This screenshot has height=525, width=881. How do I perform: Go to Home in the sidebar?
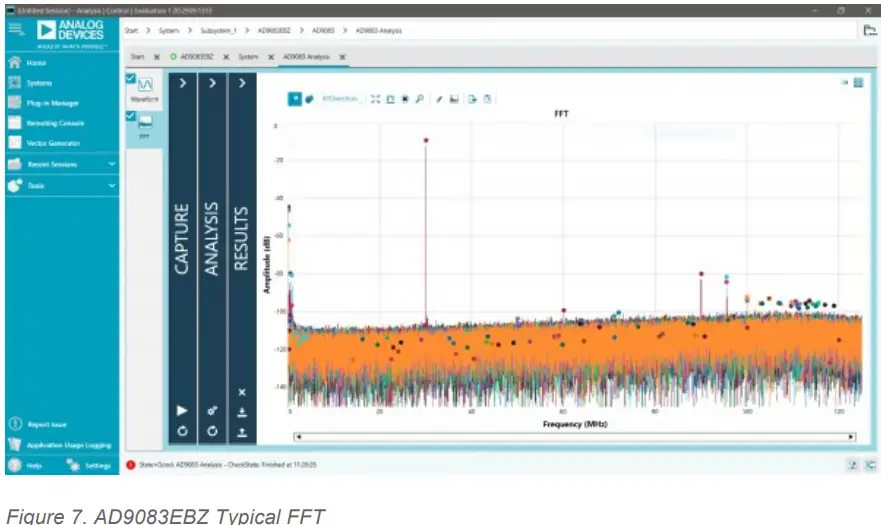click(36, 63)
